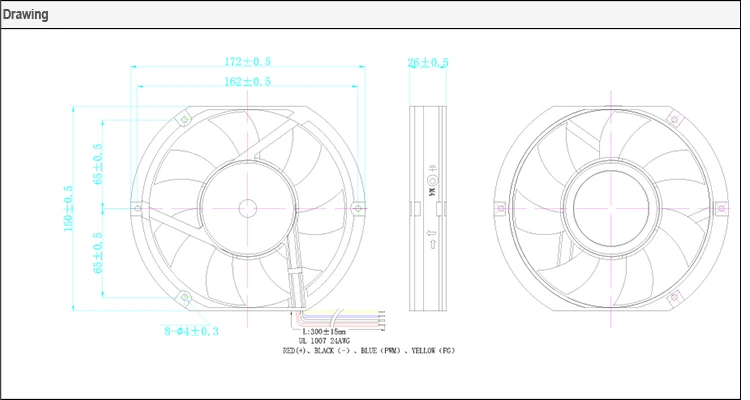Select the lower 65±0.5 dimension
Viewport: 750px width, 400px height.
(98, 253)
